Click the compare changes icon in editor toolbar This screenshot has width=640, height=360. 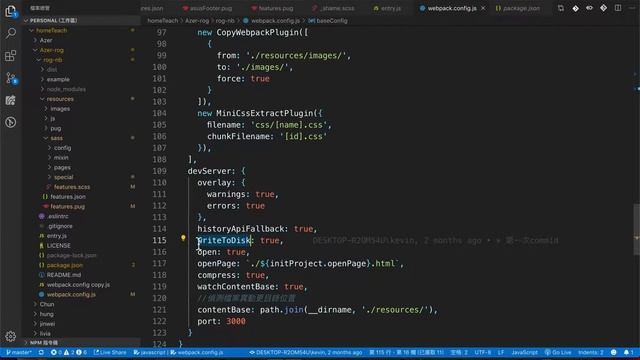coord(561,8)
